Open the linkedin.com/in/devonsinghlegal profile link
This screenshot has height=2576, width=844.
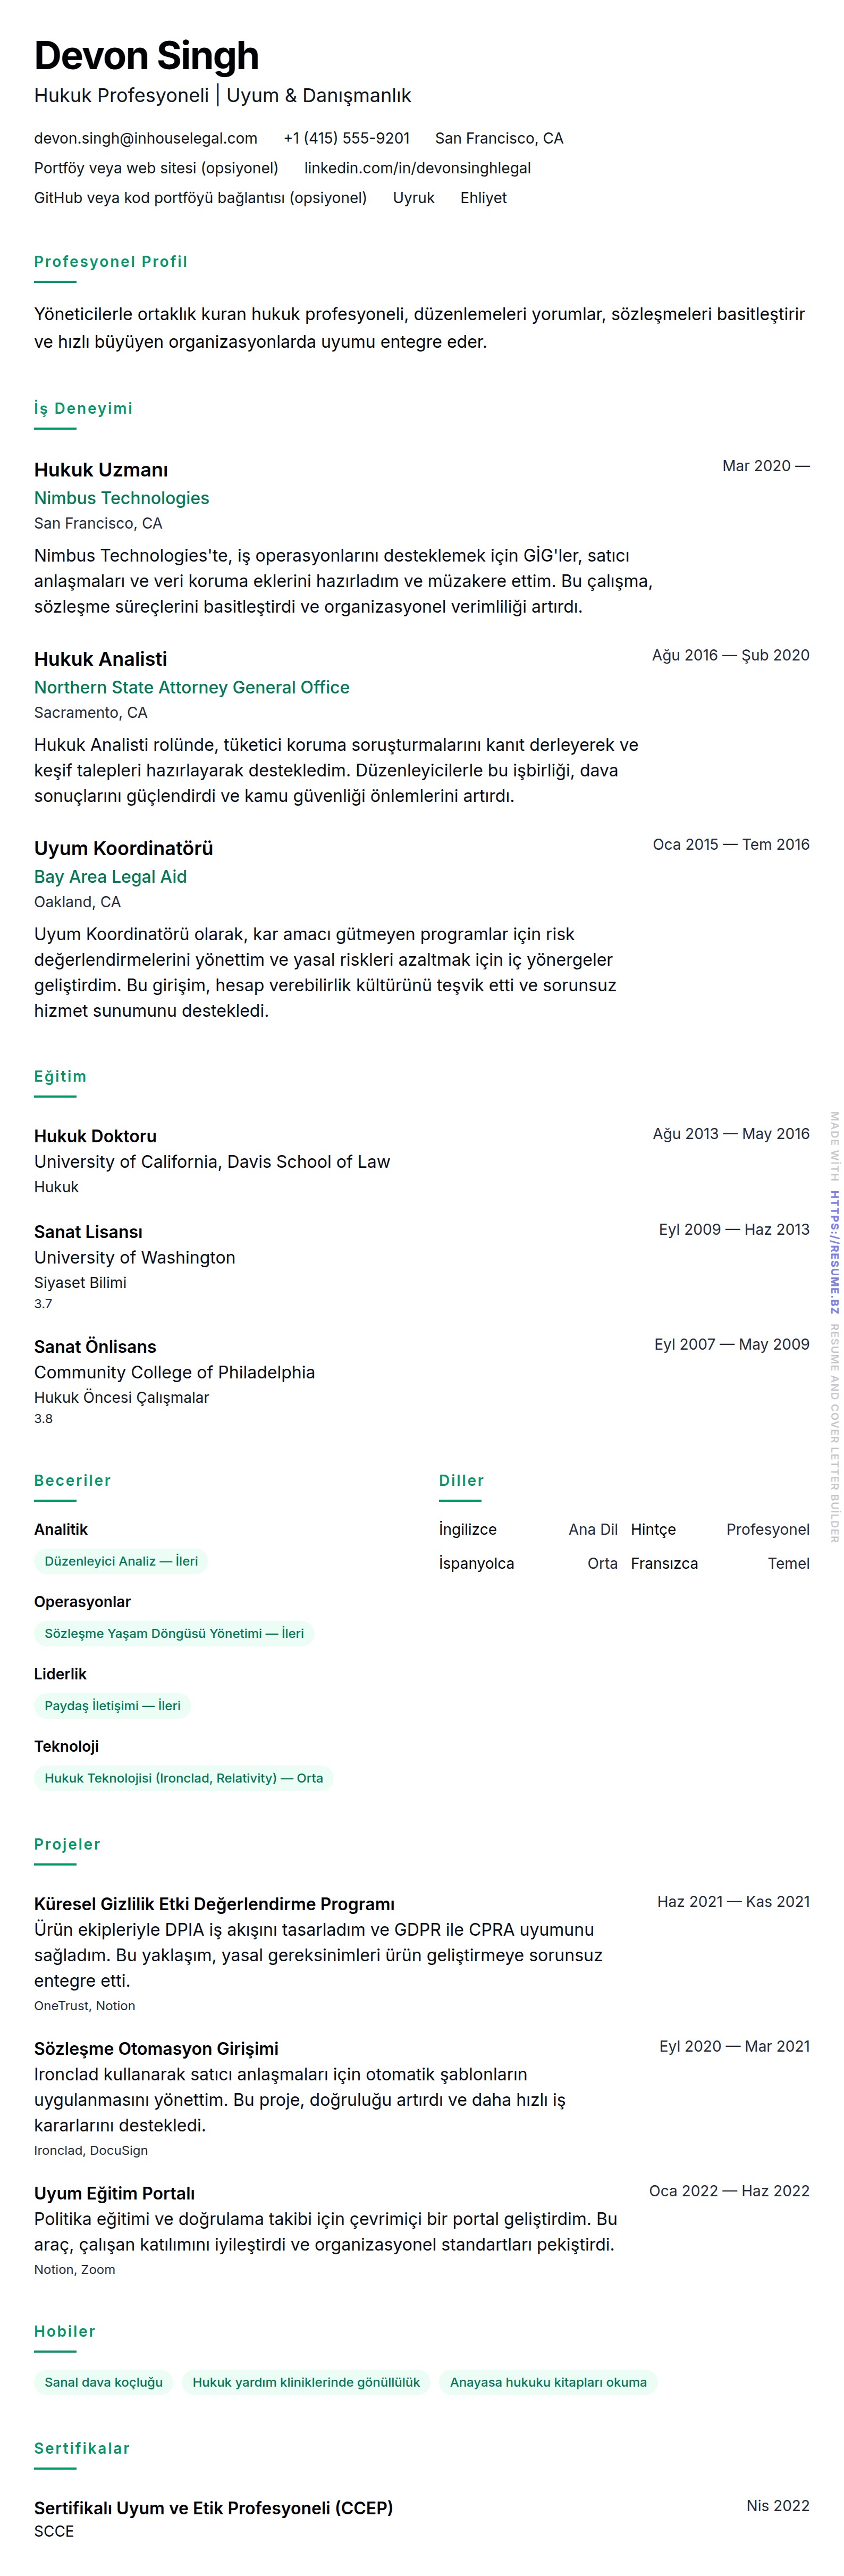pyautogui.click(x=417, y=168)
